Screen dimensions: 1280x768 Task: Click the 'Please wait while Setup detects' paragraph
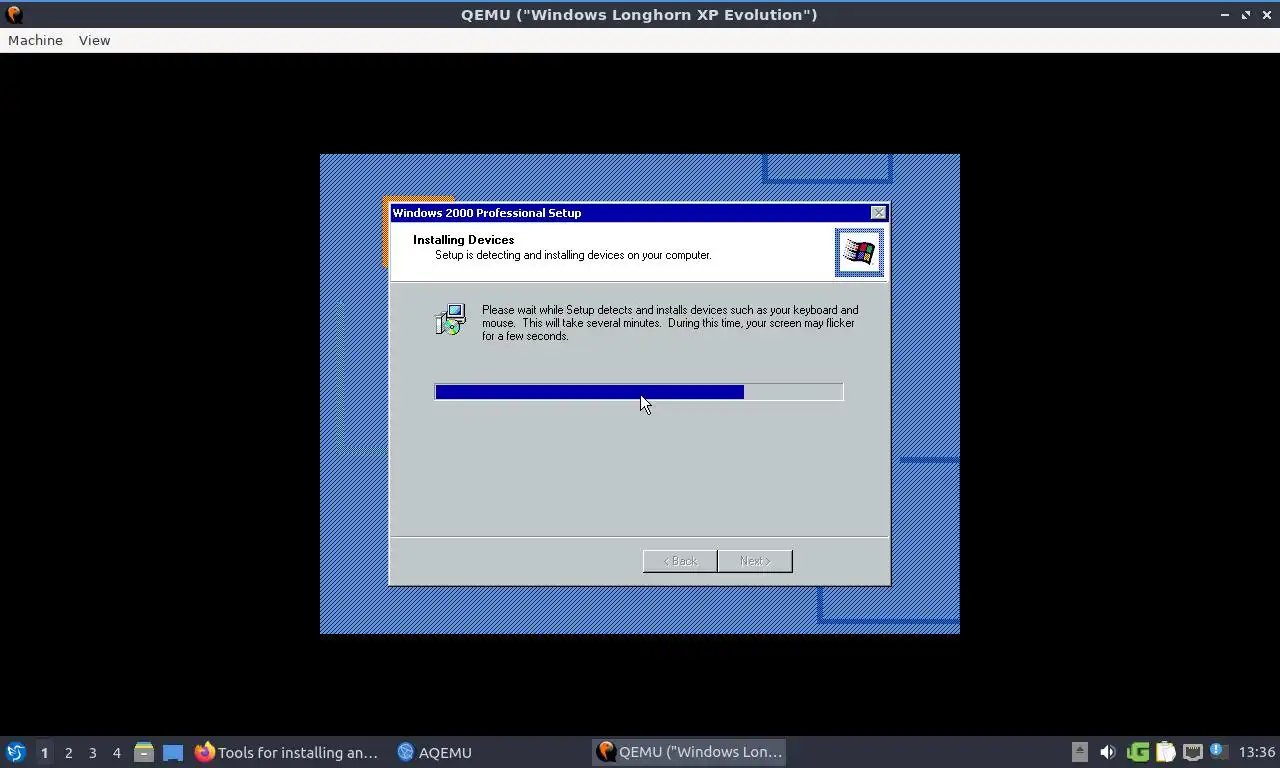670,323
